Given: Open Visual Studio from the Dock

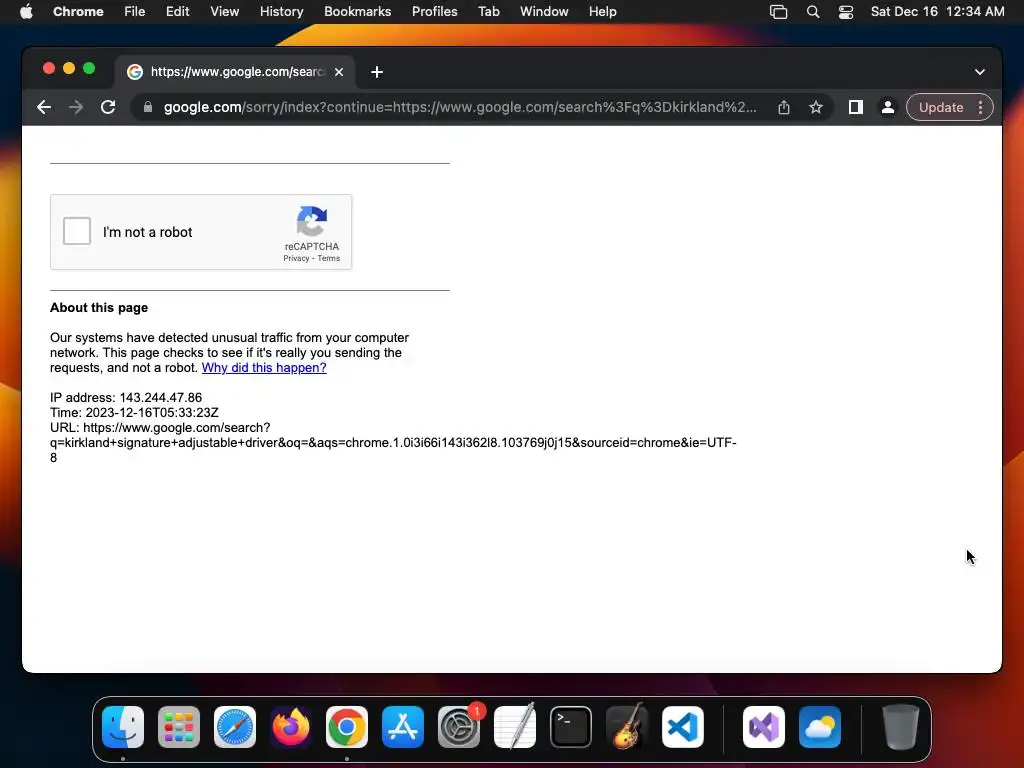Looking at the screenshot, I should pos(764,727).
